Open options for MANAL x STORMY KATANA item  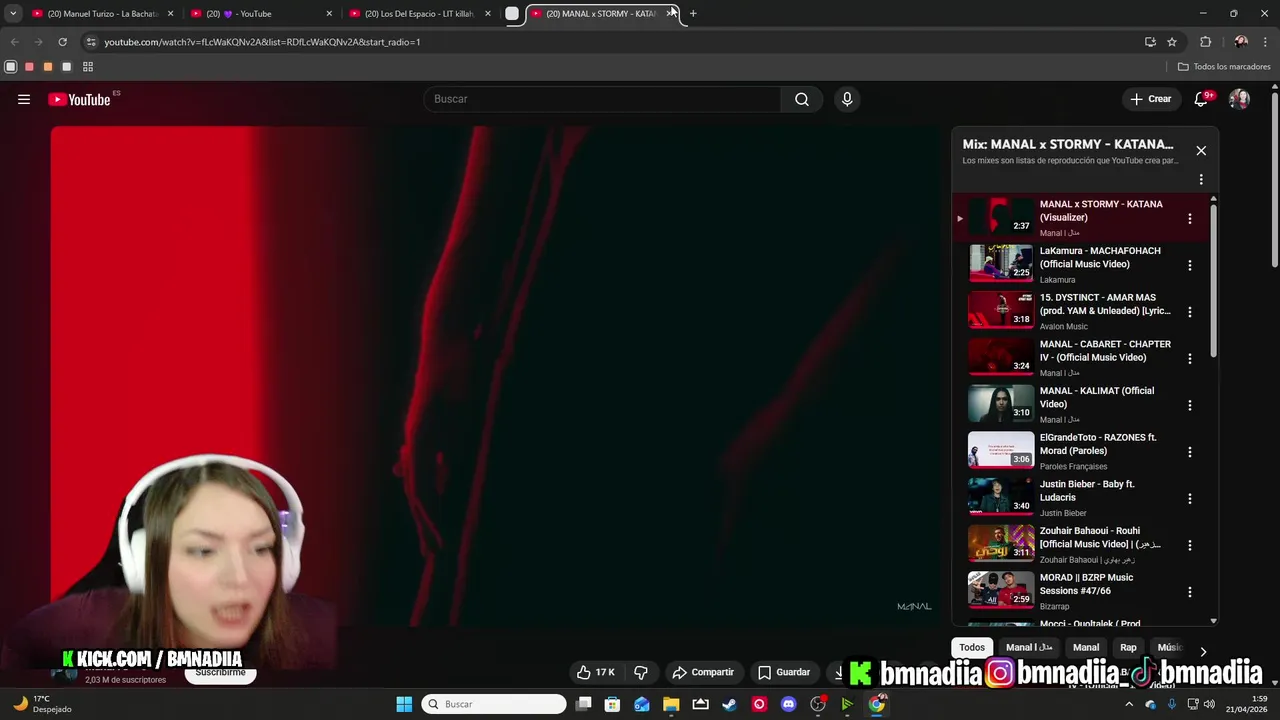(1189, 219)
